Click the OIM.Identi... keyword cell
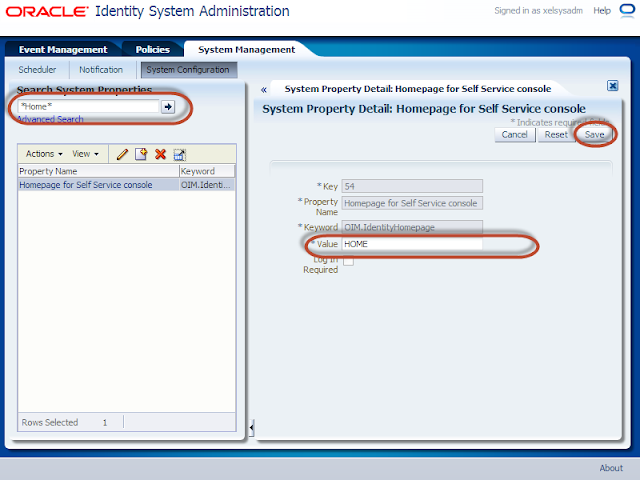The width and height of the screenshot is (640, 480). pyautogui.click(x=207, y=185)
